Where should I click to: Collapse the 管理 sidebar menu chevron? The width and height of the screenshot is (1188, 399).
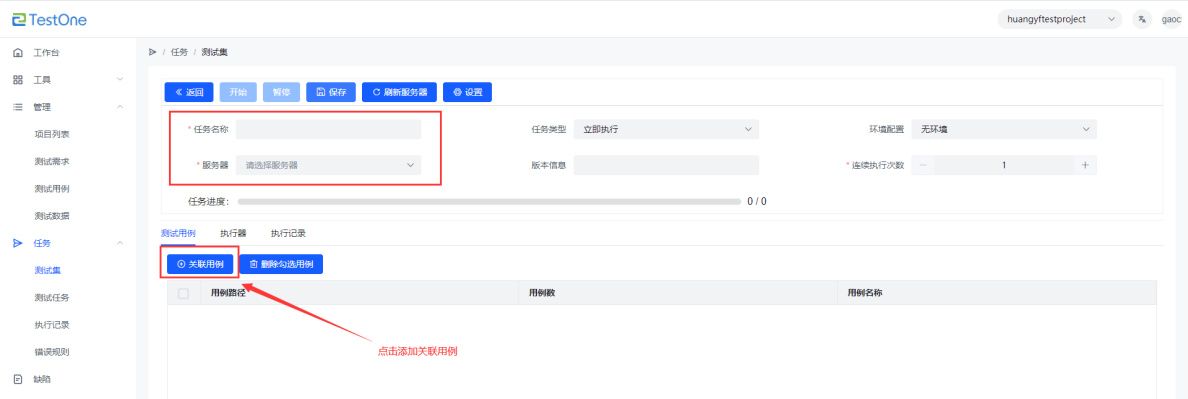click(x=120, y=108)
